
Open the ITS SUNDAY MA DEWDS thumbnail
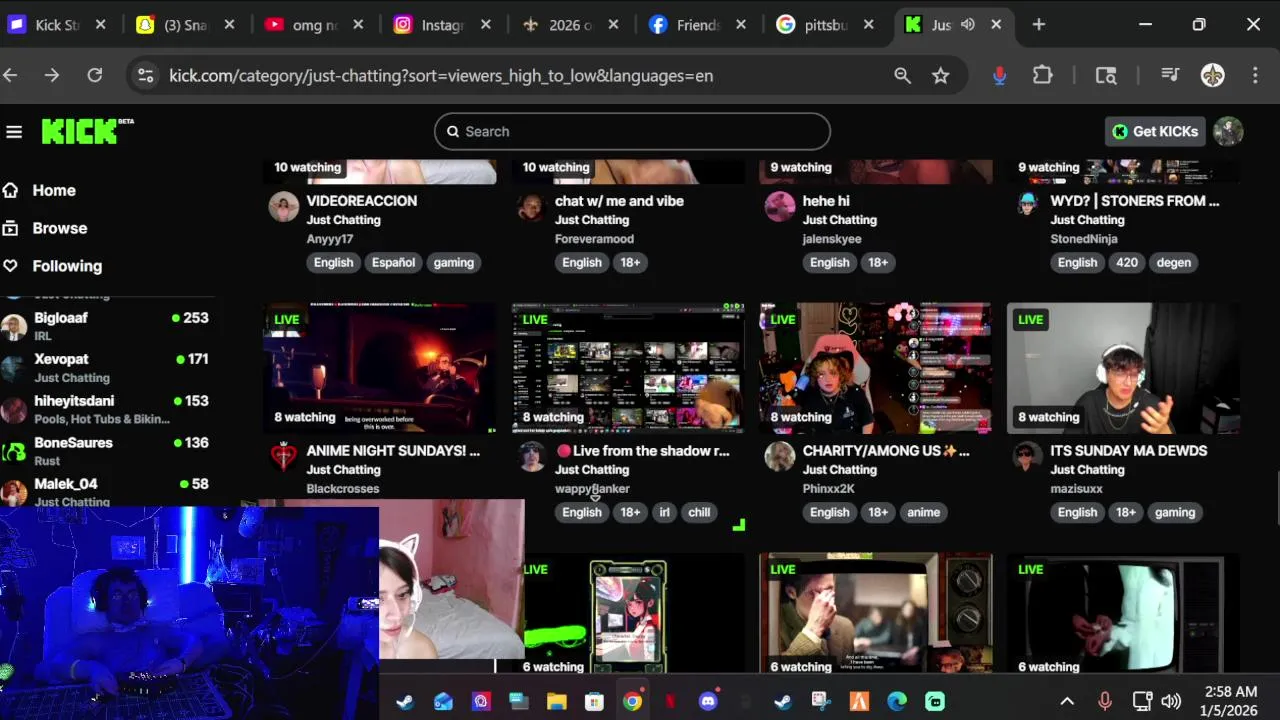[x=1123, y=368]
